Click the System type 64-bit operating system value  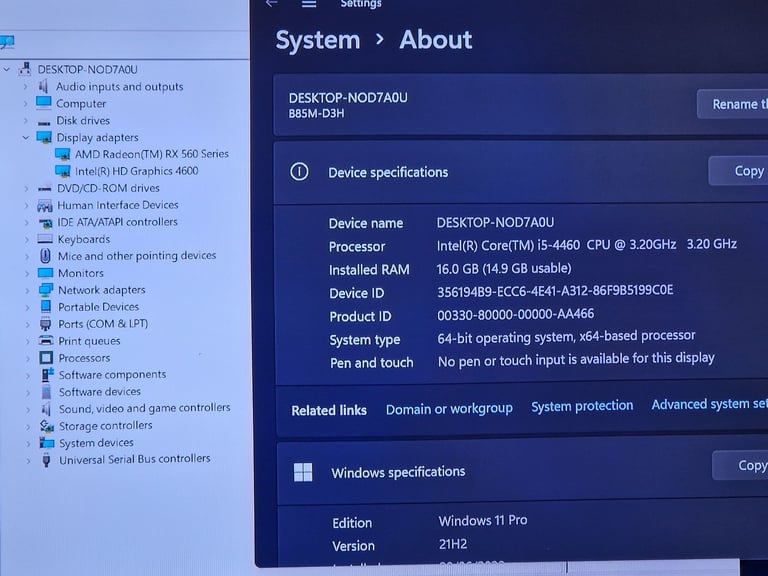pyautogui.click(x=566, y=337)
